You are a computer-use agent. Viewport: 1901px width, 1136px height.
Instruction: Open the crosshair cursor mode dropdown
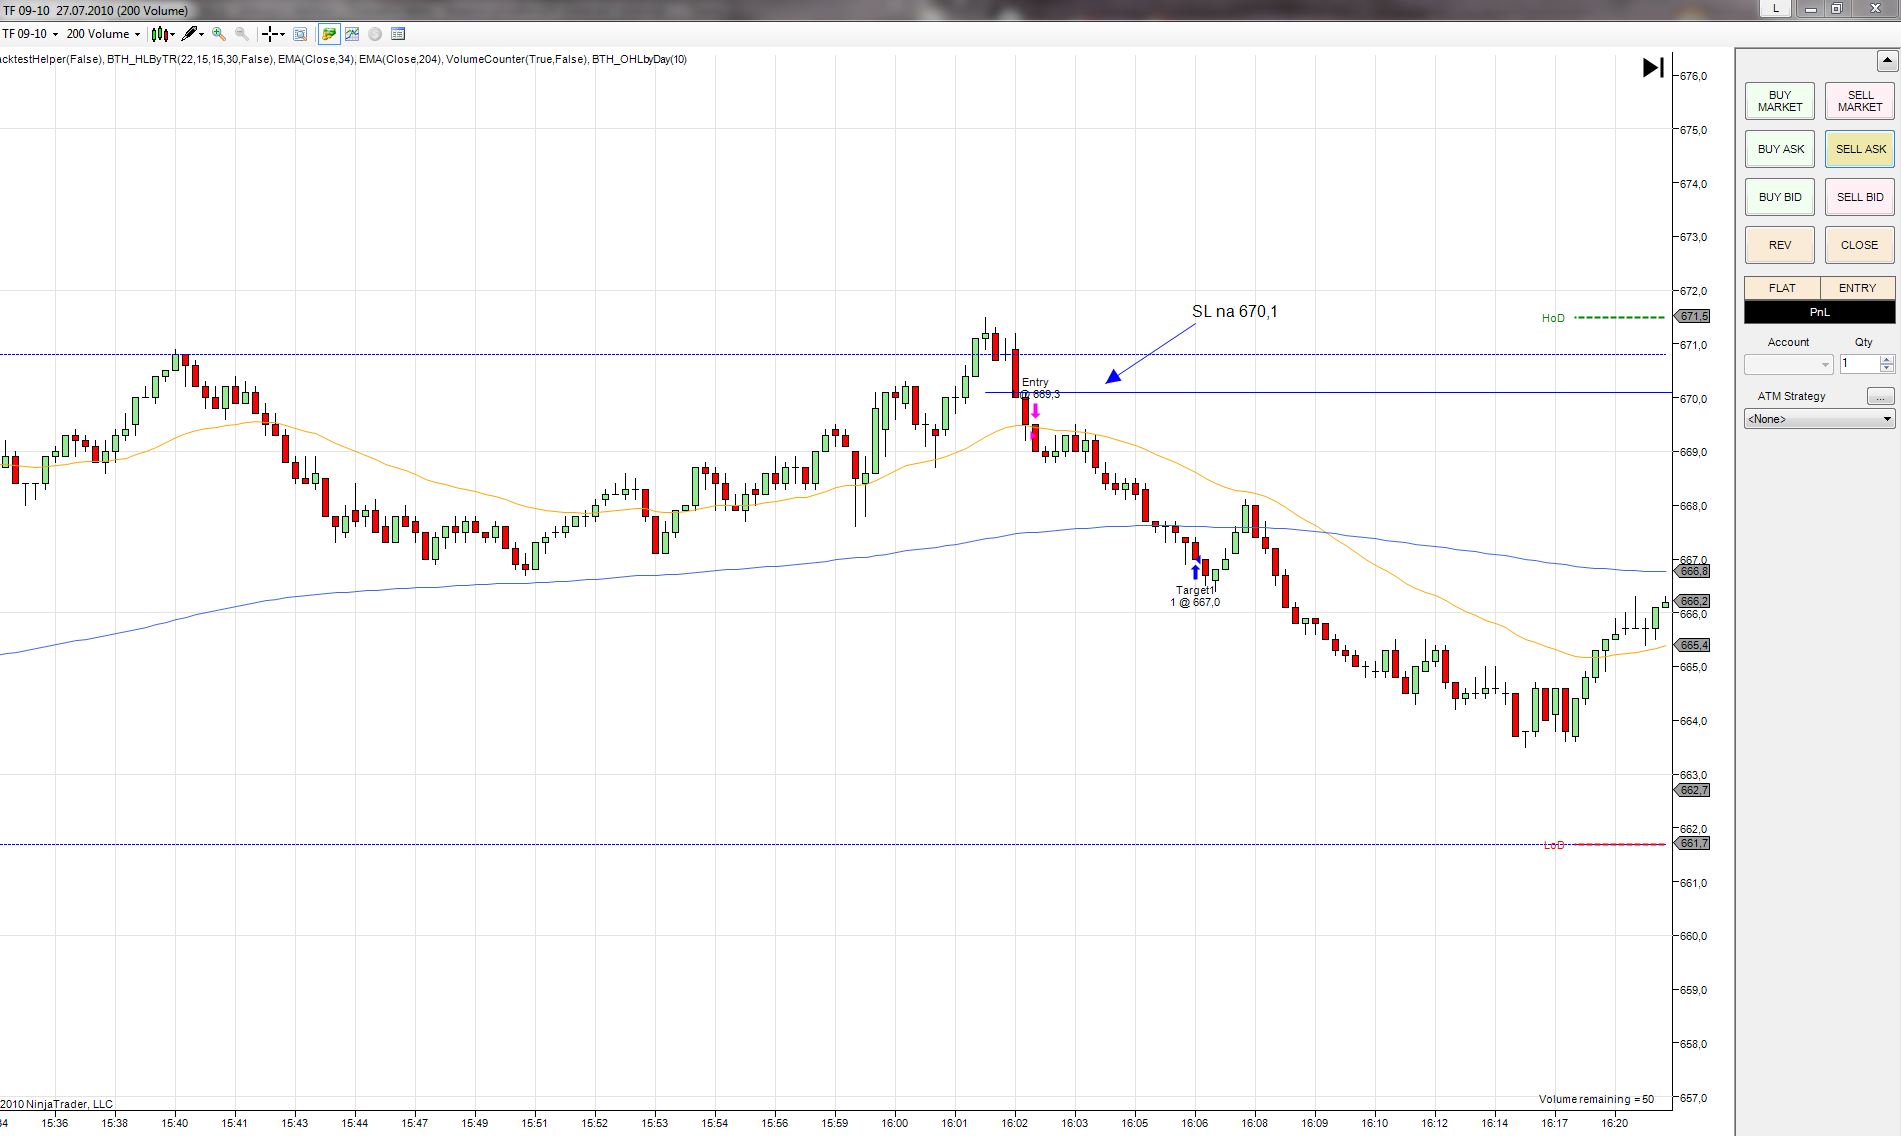pos(274,34)
